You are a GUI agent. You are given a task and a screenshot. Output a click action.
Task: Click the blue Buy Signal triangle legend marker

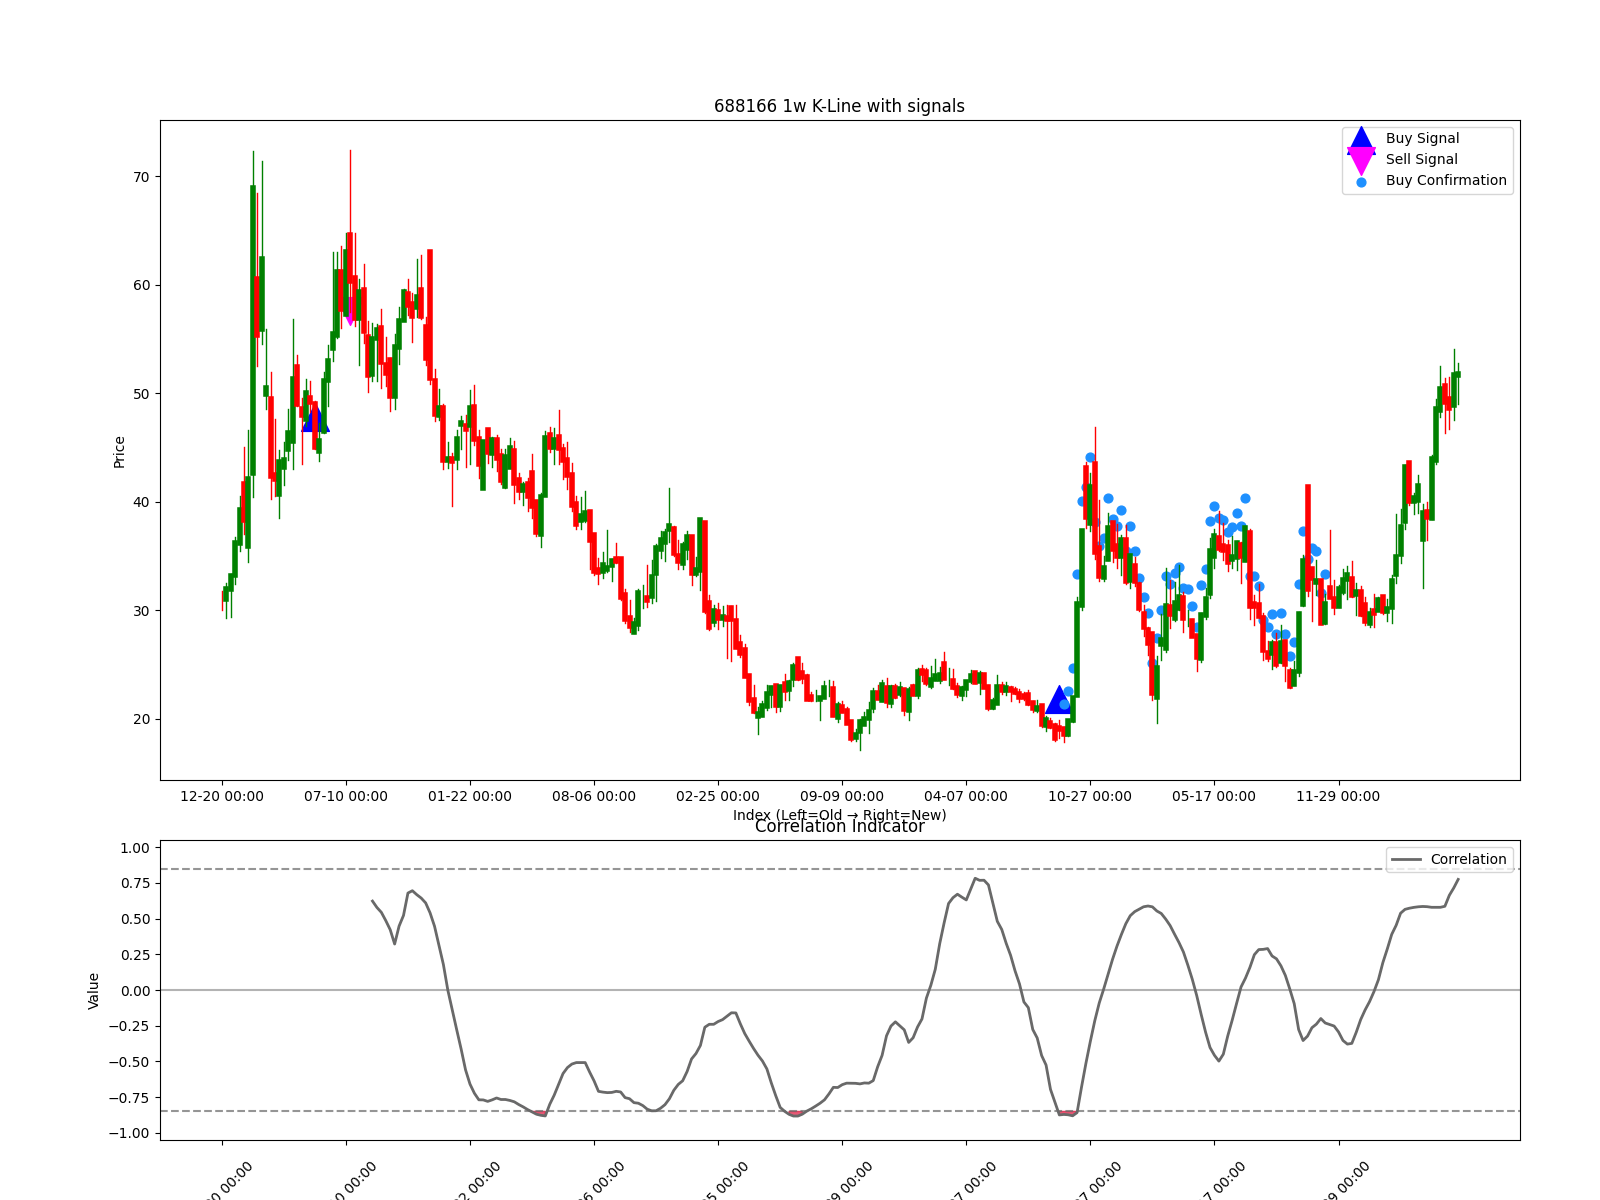click(1361, 139)
